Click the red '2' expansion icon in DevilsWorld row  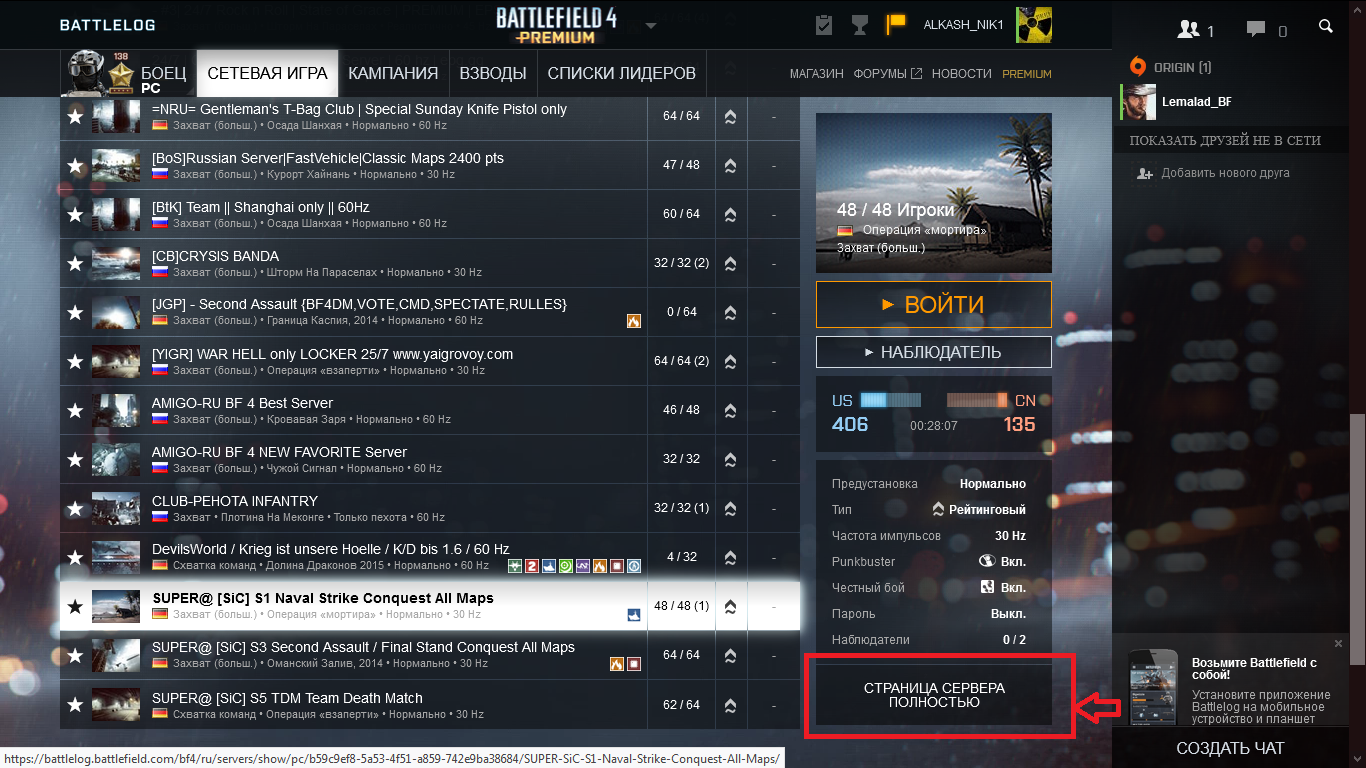coord(532,566)
